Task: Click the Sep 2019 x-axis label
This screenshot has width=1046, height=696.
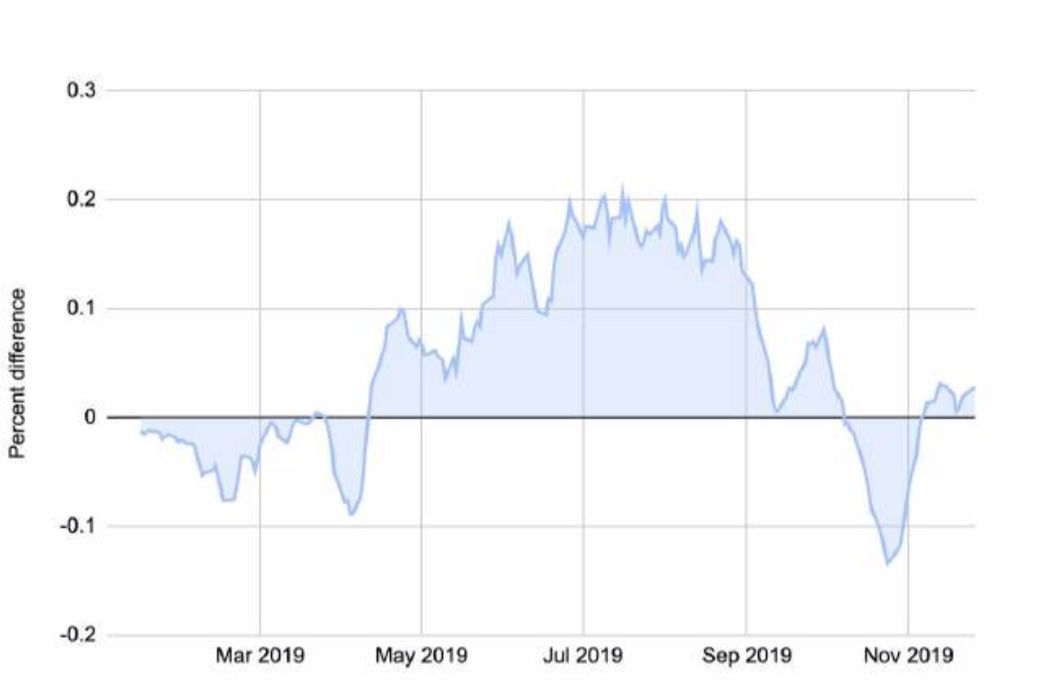Action: (746, 655)
